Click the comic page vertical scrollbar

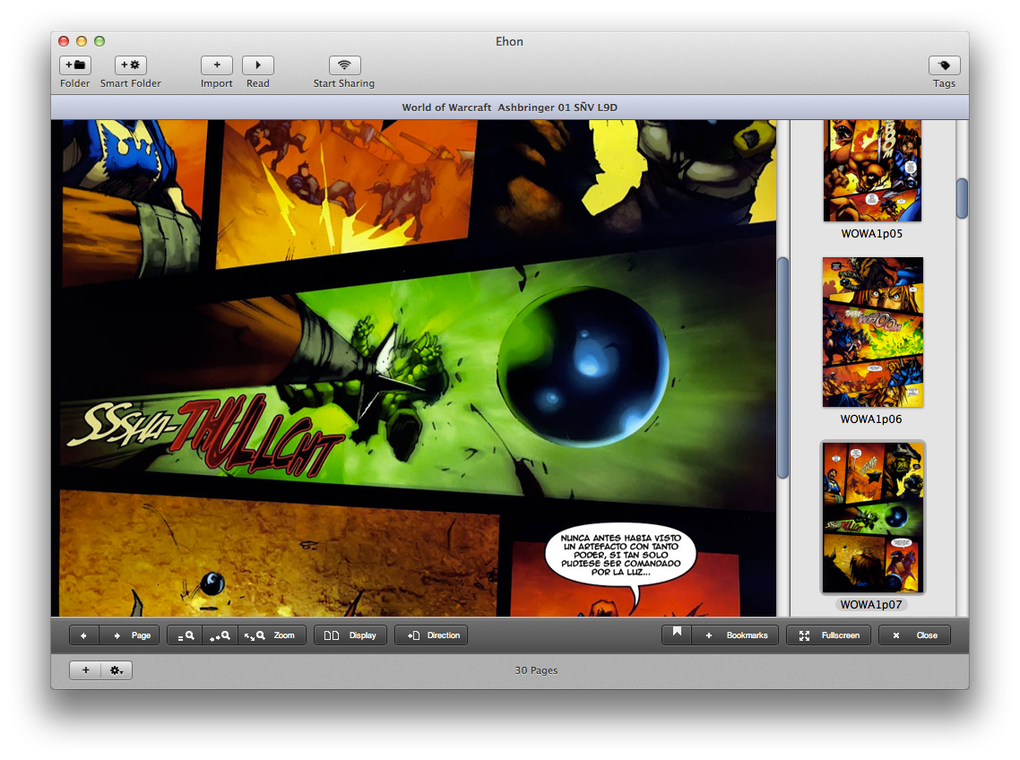(783, 368)
